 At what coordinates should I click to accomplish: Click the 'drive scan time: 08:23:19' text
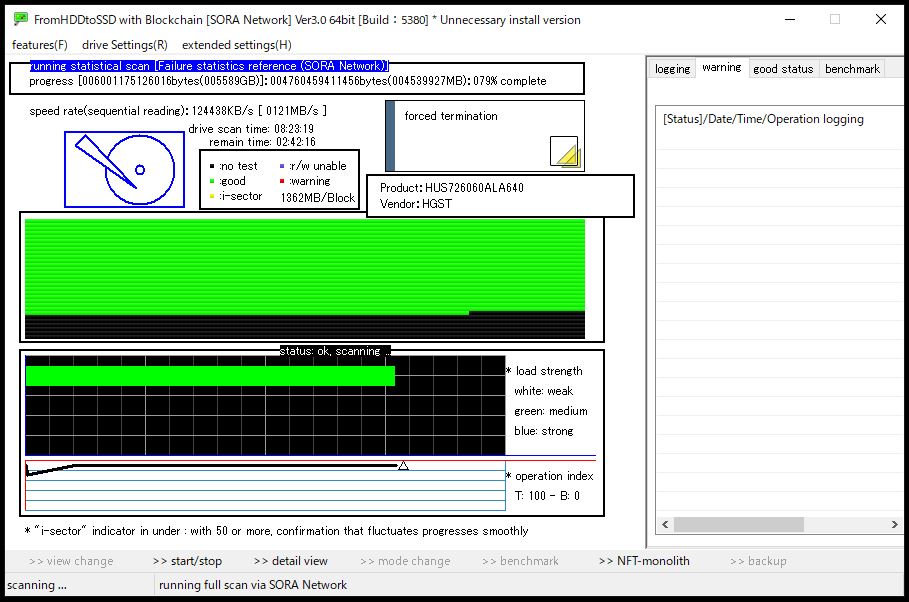tap(251, 129)
